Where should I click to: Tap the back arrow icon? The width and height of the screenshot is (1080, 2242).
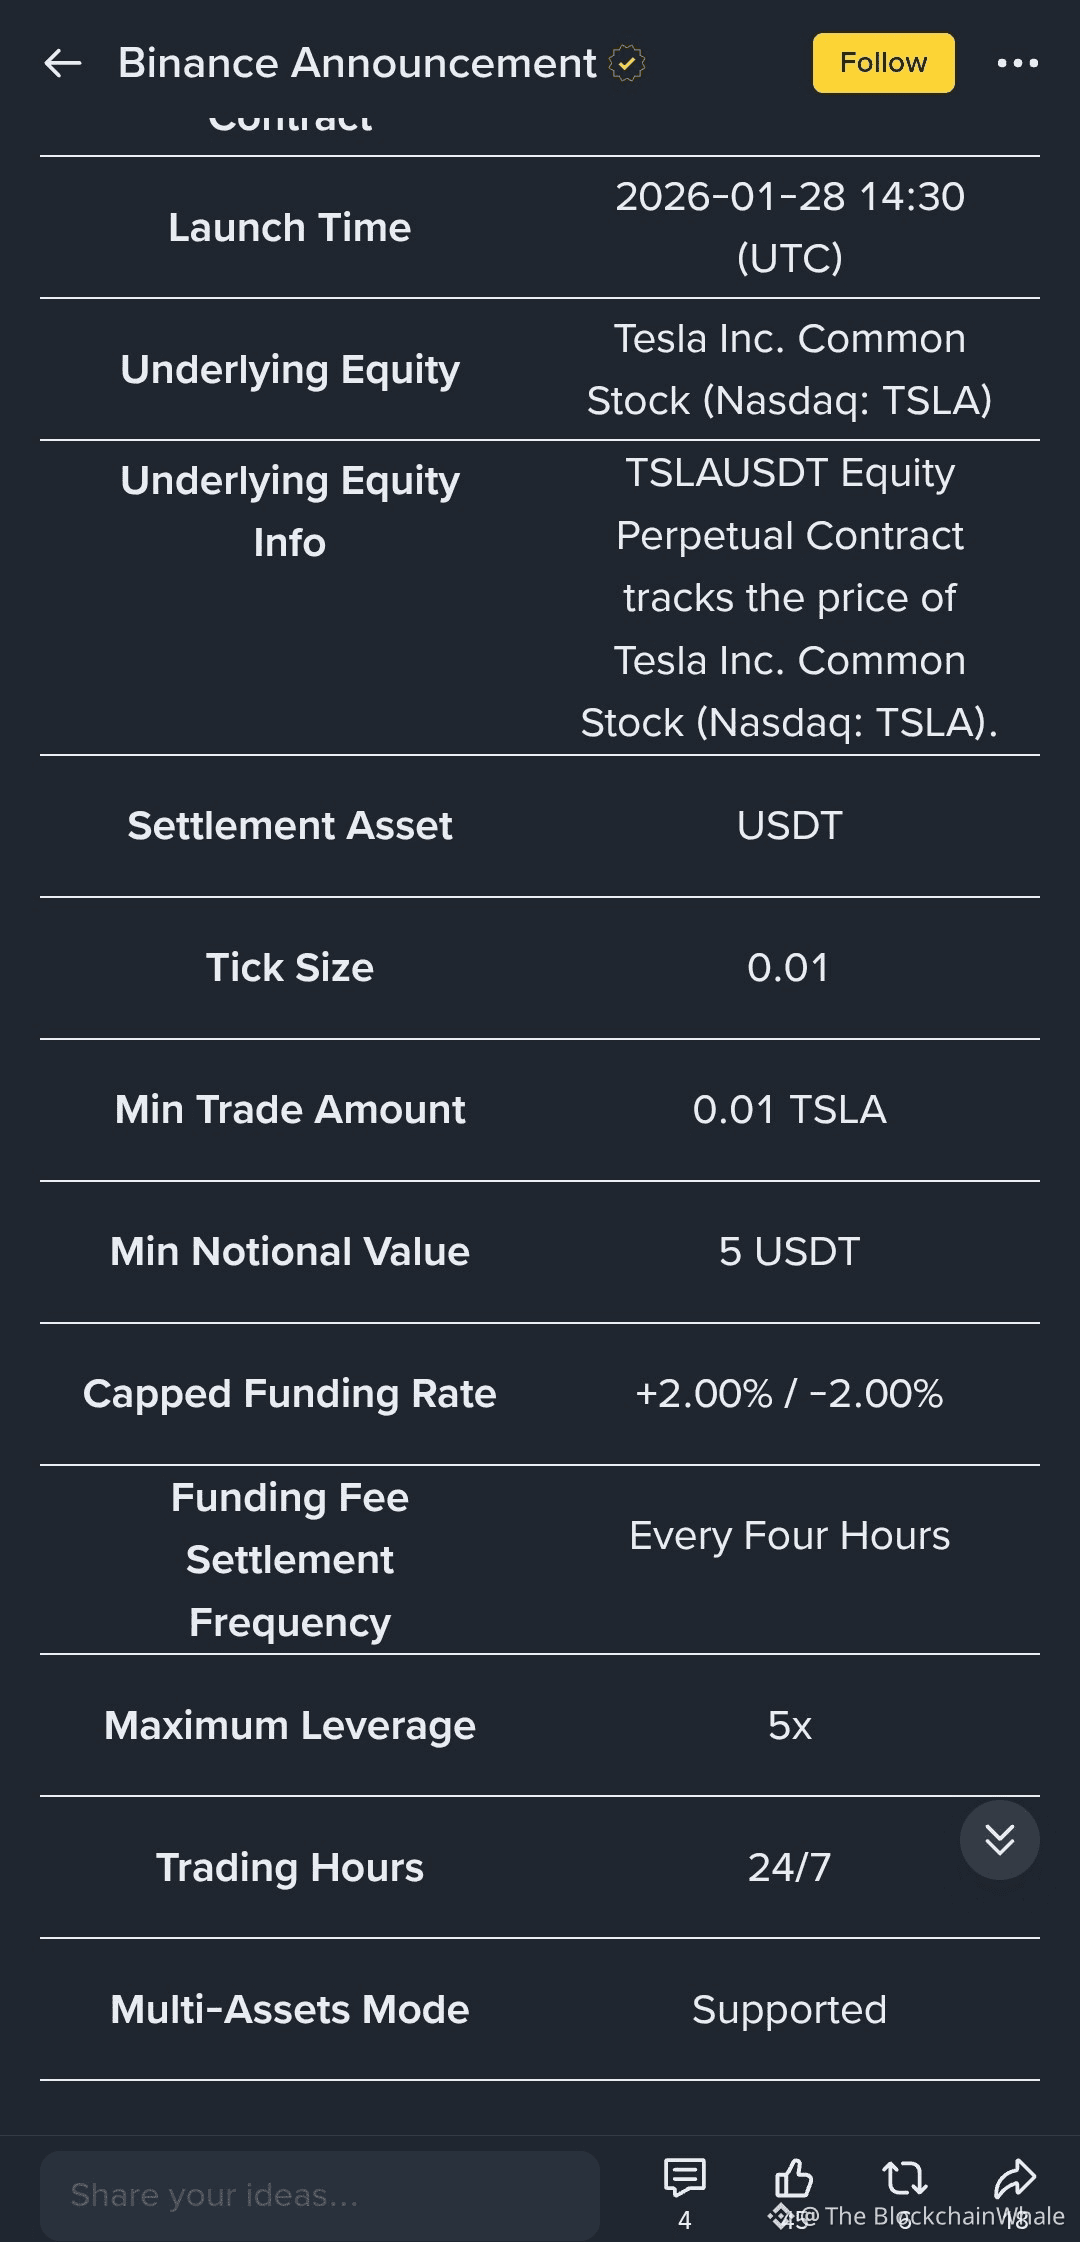[63, 63]
